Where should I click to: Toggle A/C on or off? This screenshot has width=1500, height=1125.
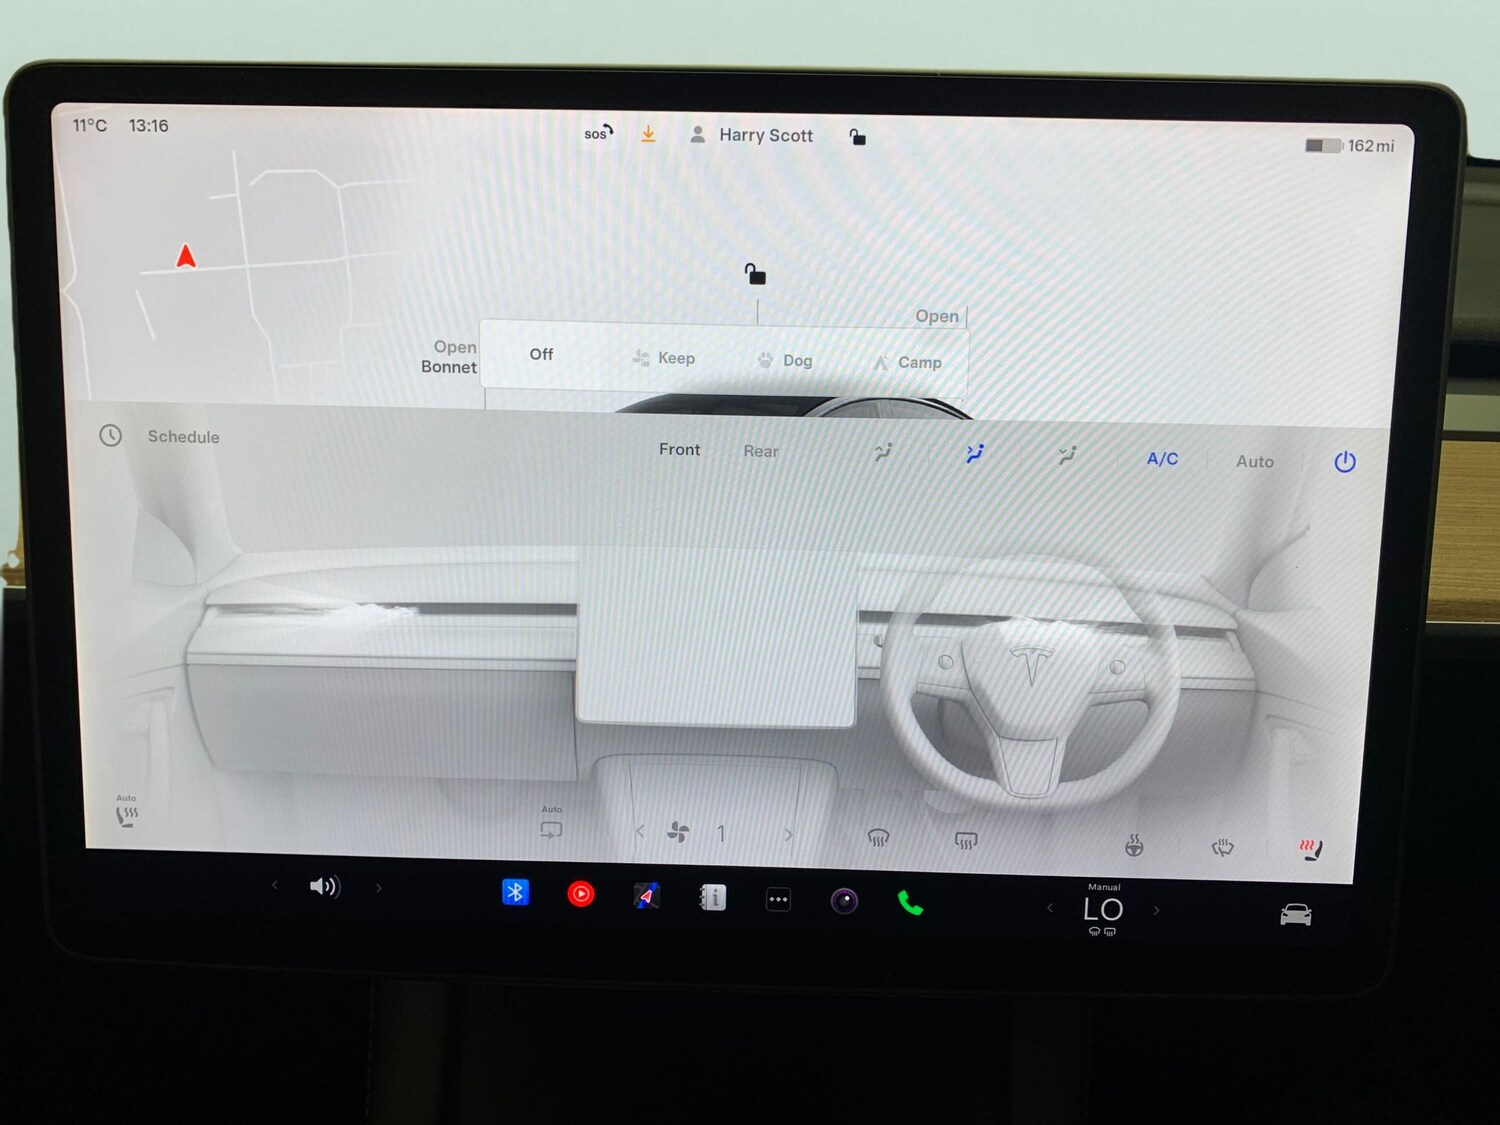click(x=1160, y=459)
